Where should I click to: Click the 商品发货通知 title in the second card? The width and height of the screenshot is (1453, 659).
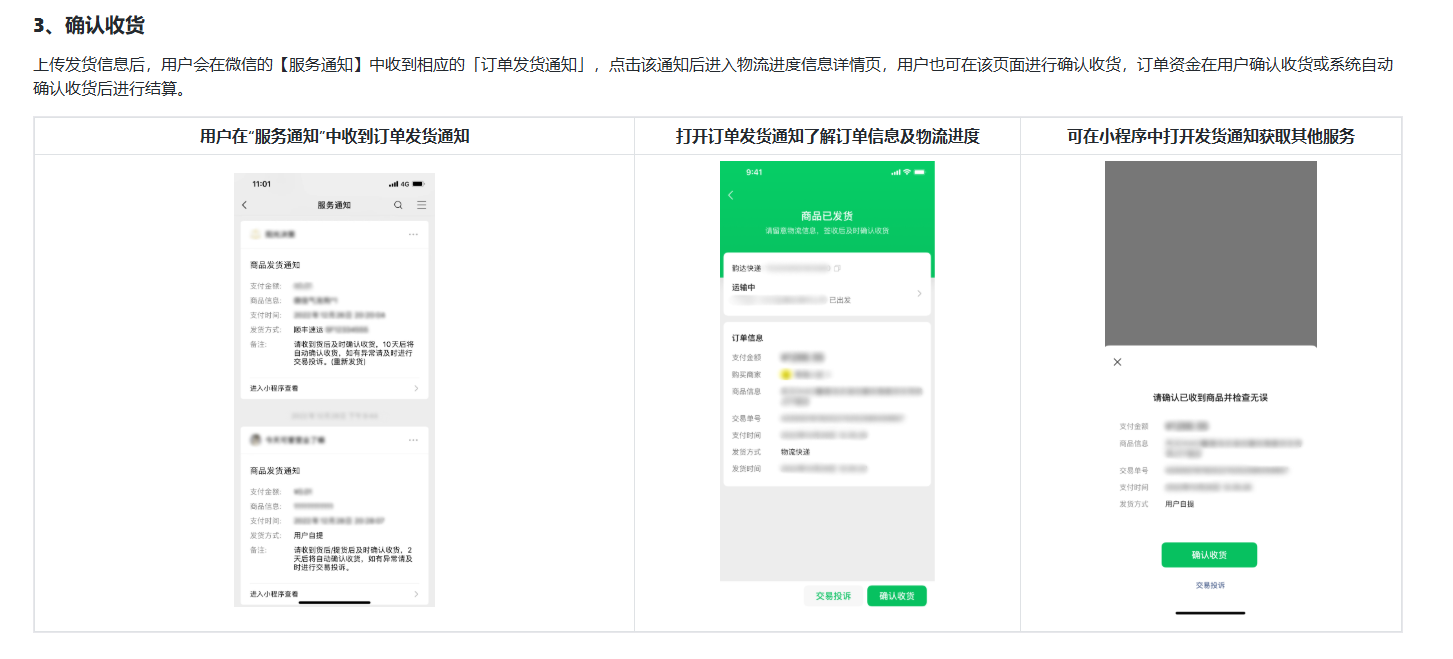click(x=275, y=470)
